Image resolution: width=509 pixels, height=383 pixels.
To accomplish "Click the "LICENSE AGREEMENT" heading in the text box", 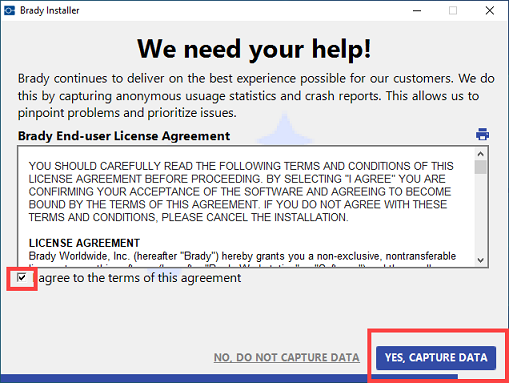I will point(84,243).
